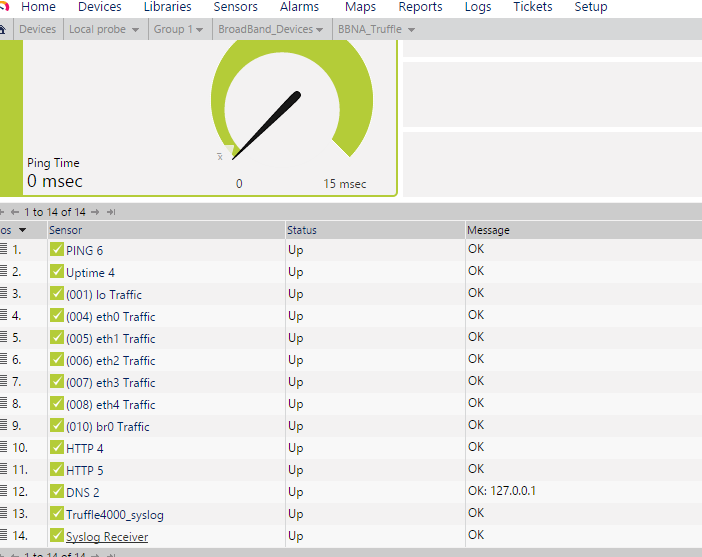The image size is (702, 557).
Task: Click status check icon for lo Traffic
Action: [57, 292]
